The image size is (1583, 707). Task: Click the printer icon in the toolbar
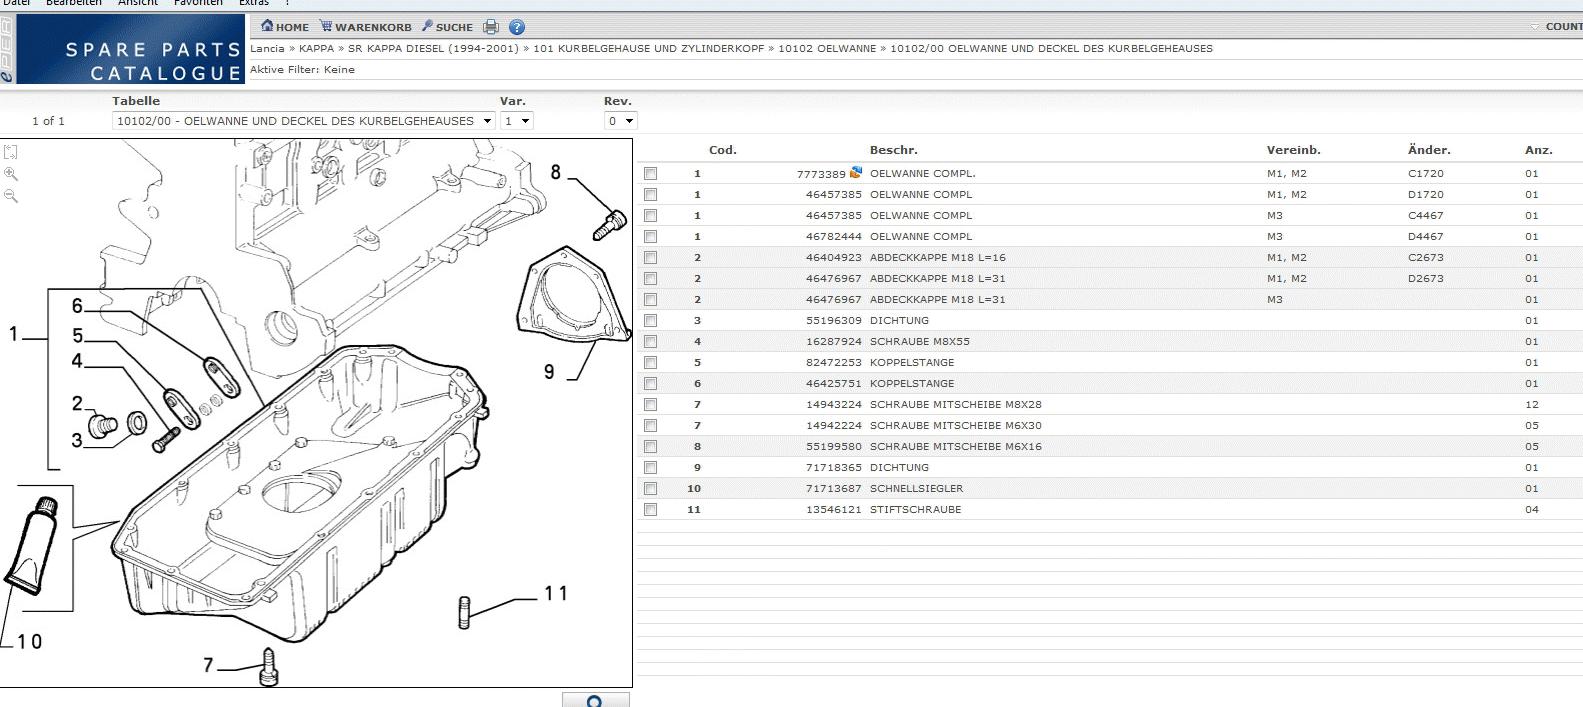[491, 27]
